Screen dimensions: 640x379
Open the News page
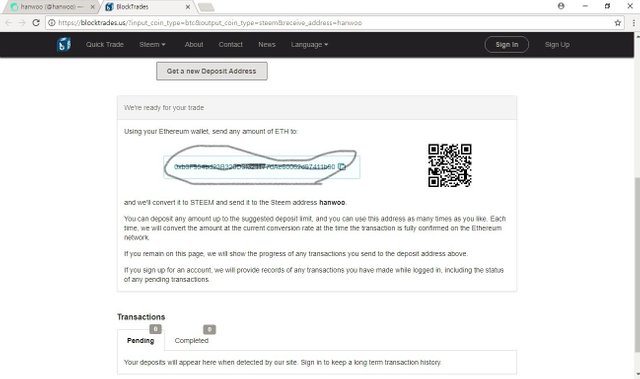click(x=267, y=44)
